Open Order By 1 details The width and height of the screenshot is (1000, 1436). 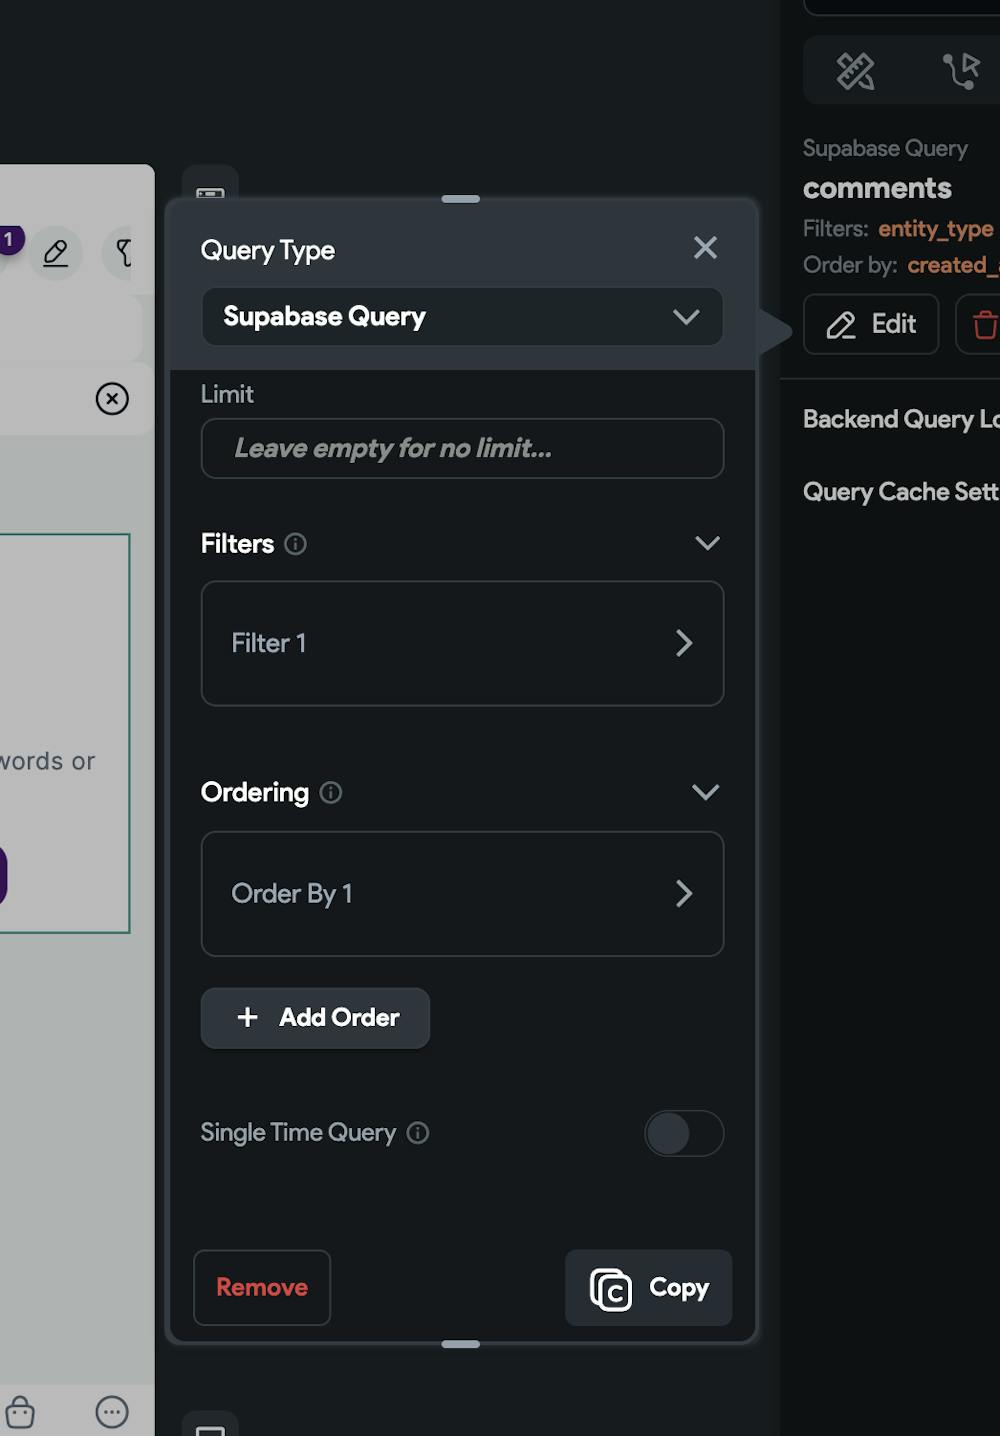tap(462, 893)
